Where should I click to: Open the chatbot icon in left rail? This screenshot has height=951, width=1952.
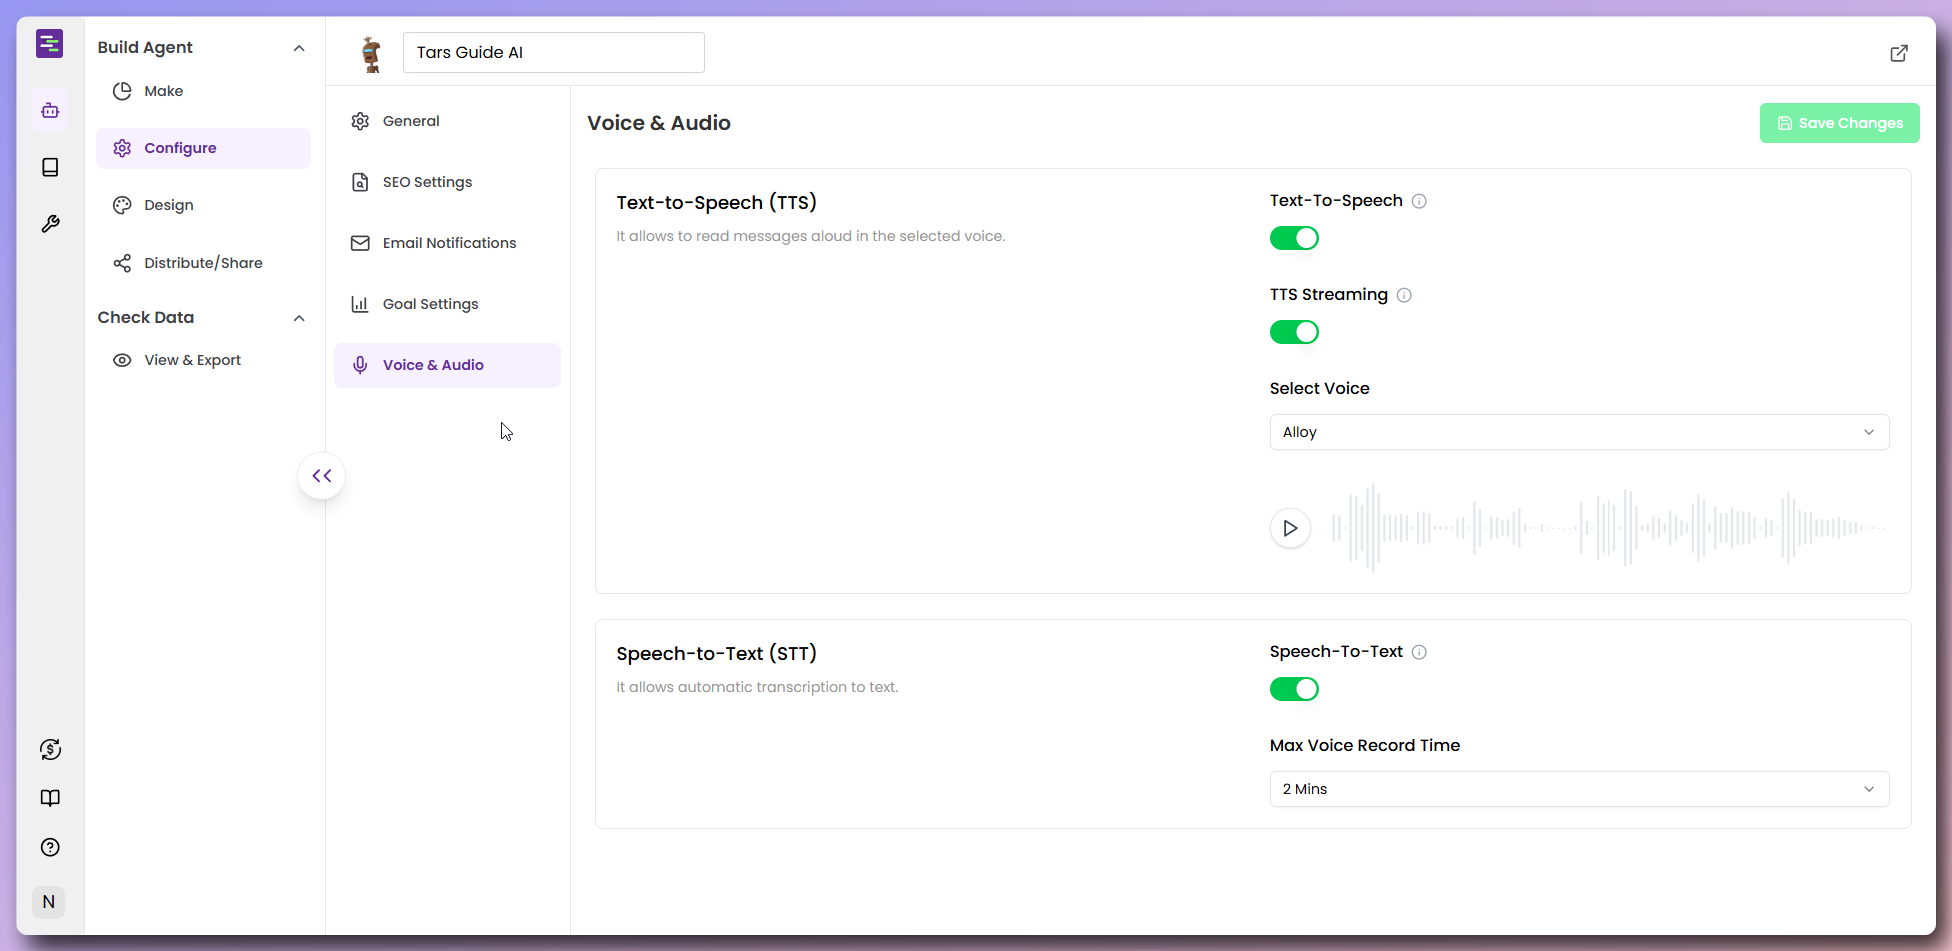50,110
